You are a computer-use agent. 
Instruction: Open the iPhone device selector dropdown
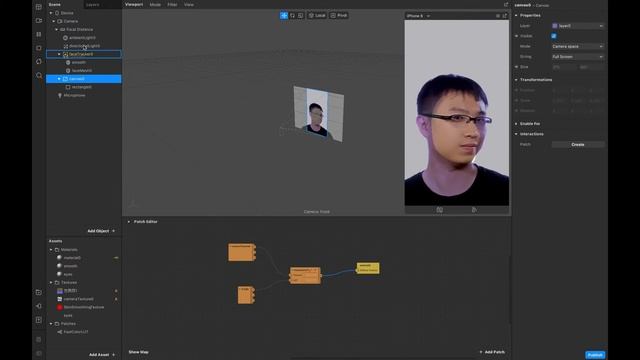coord(418,16)
